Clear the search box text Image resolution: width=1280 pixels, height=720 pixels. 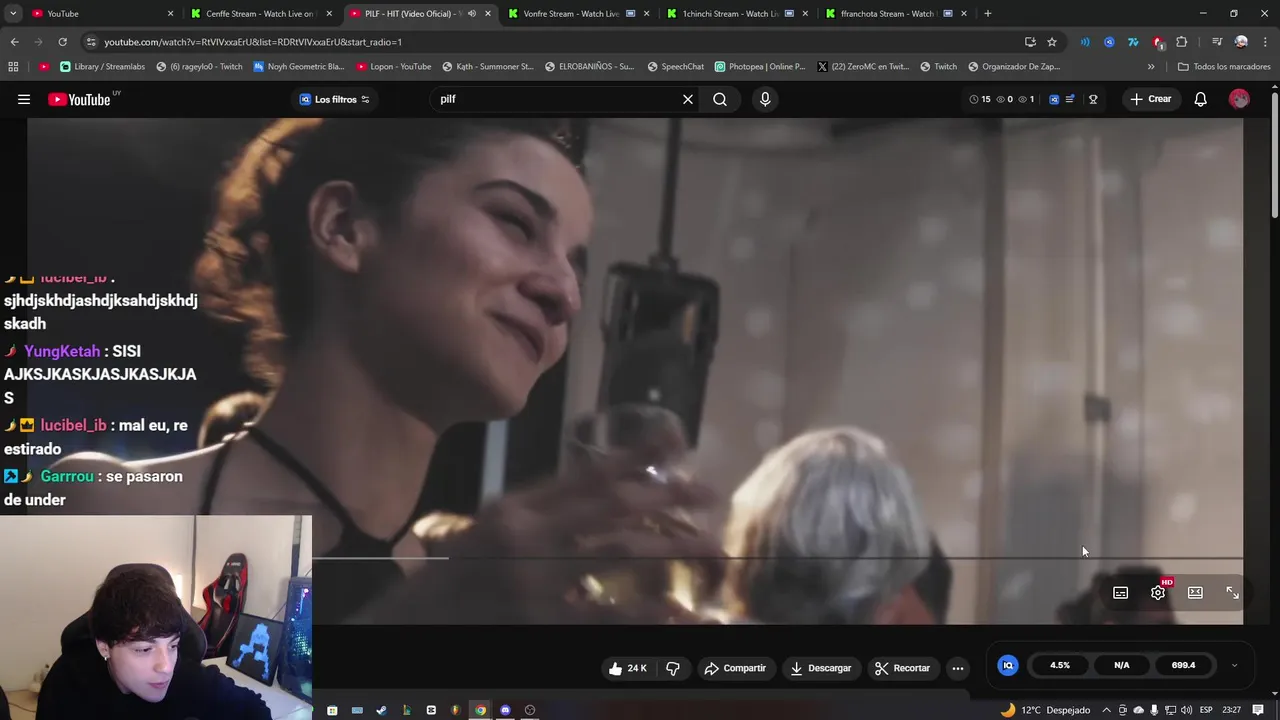(x=688, y=99)
